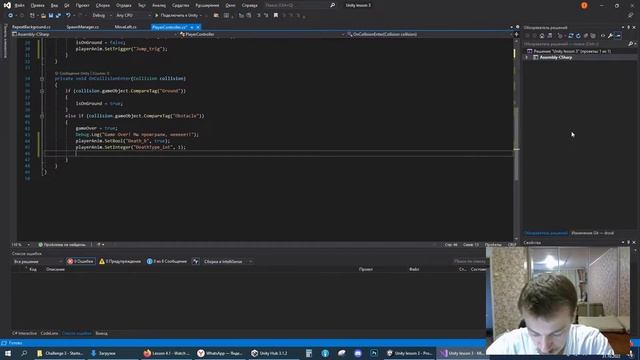Close the PlayerController.cs tab
This screenshot has height=360, width=640.
coord(198,27)
